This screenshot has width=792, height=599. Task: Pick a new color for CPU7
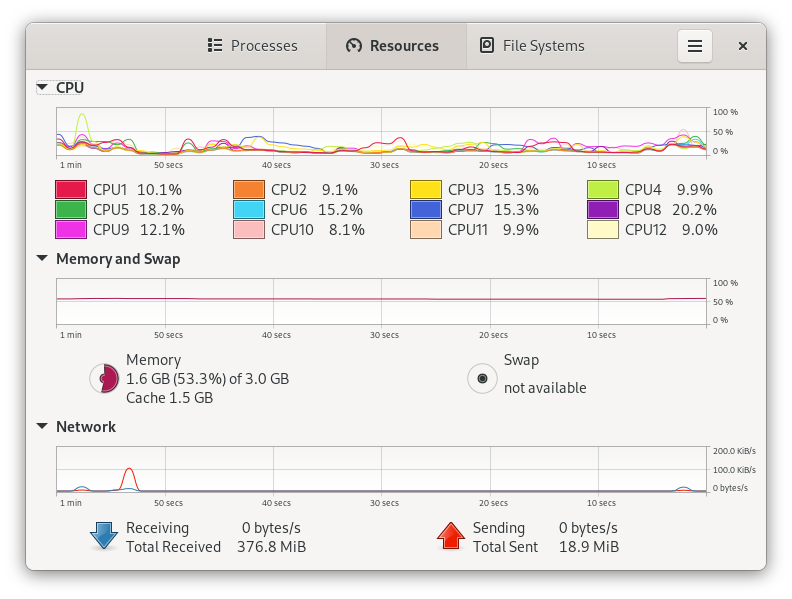pos(425,210)
